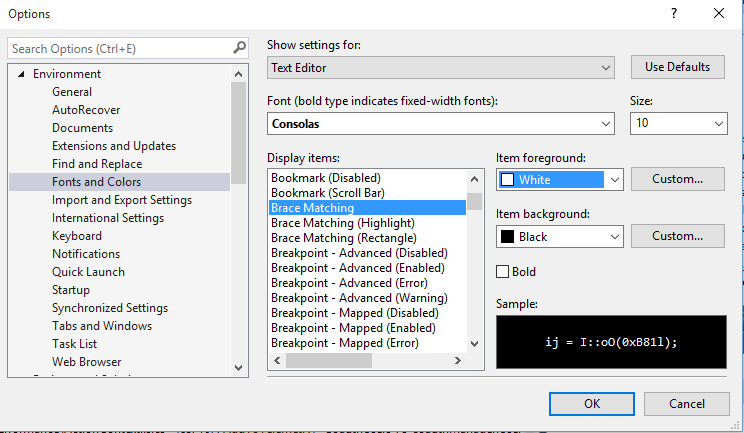The image size is (744, 433).
Task: Select Breakpoint - Mapped (Disabled) item
Action: coord(355,313)
